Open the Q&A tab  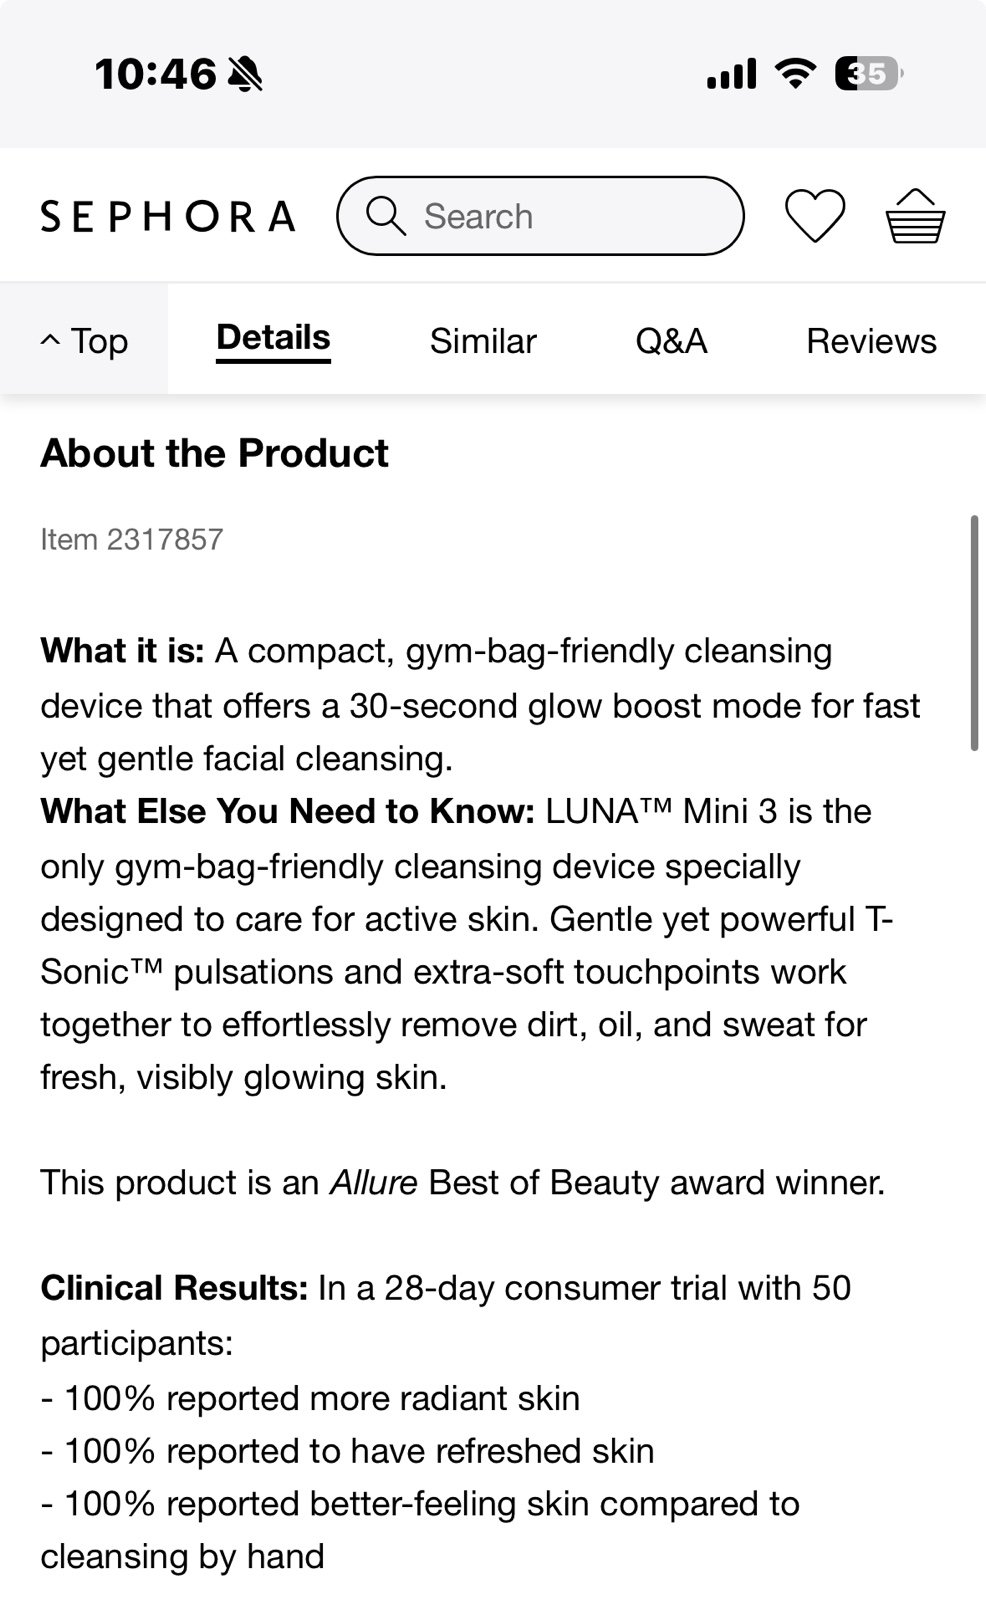click(x=671, y=341)
